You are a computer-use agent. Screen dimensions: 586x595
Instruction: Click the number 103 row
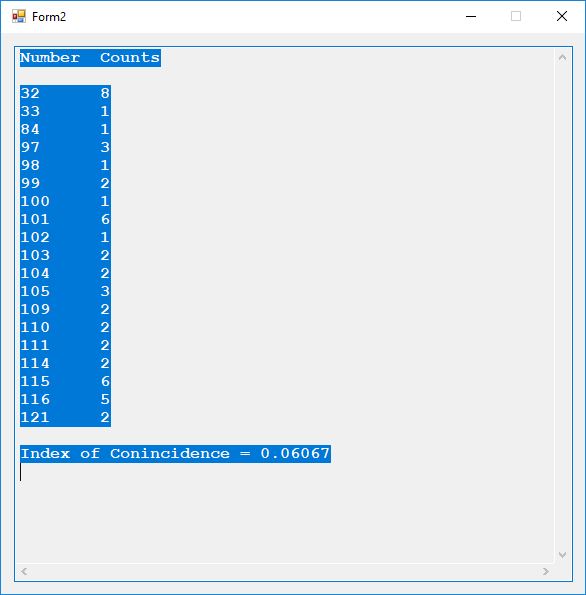coord(65,255)
